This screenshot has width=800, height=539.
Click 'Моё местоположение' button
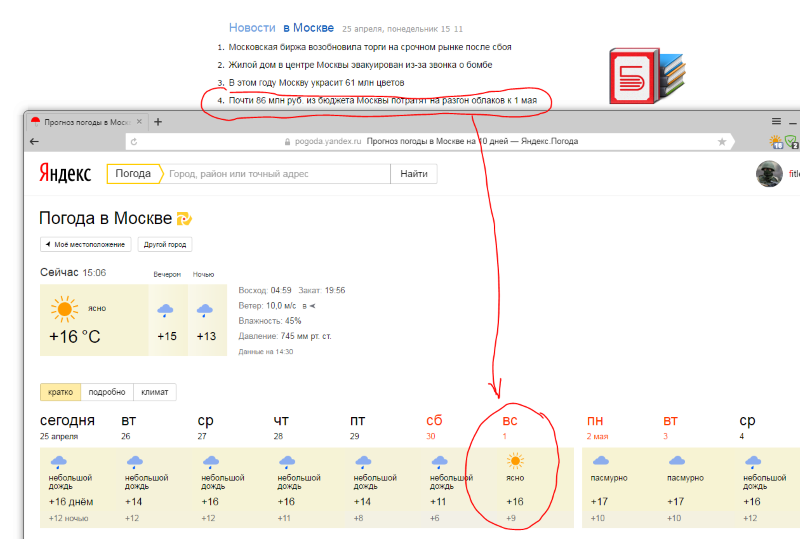click(x=86, y=244)
